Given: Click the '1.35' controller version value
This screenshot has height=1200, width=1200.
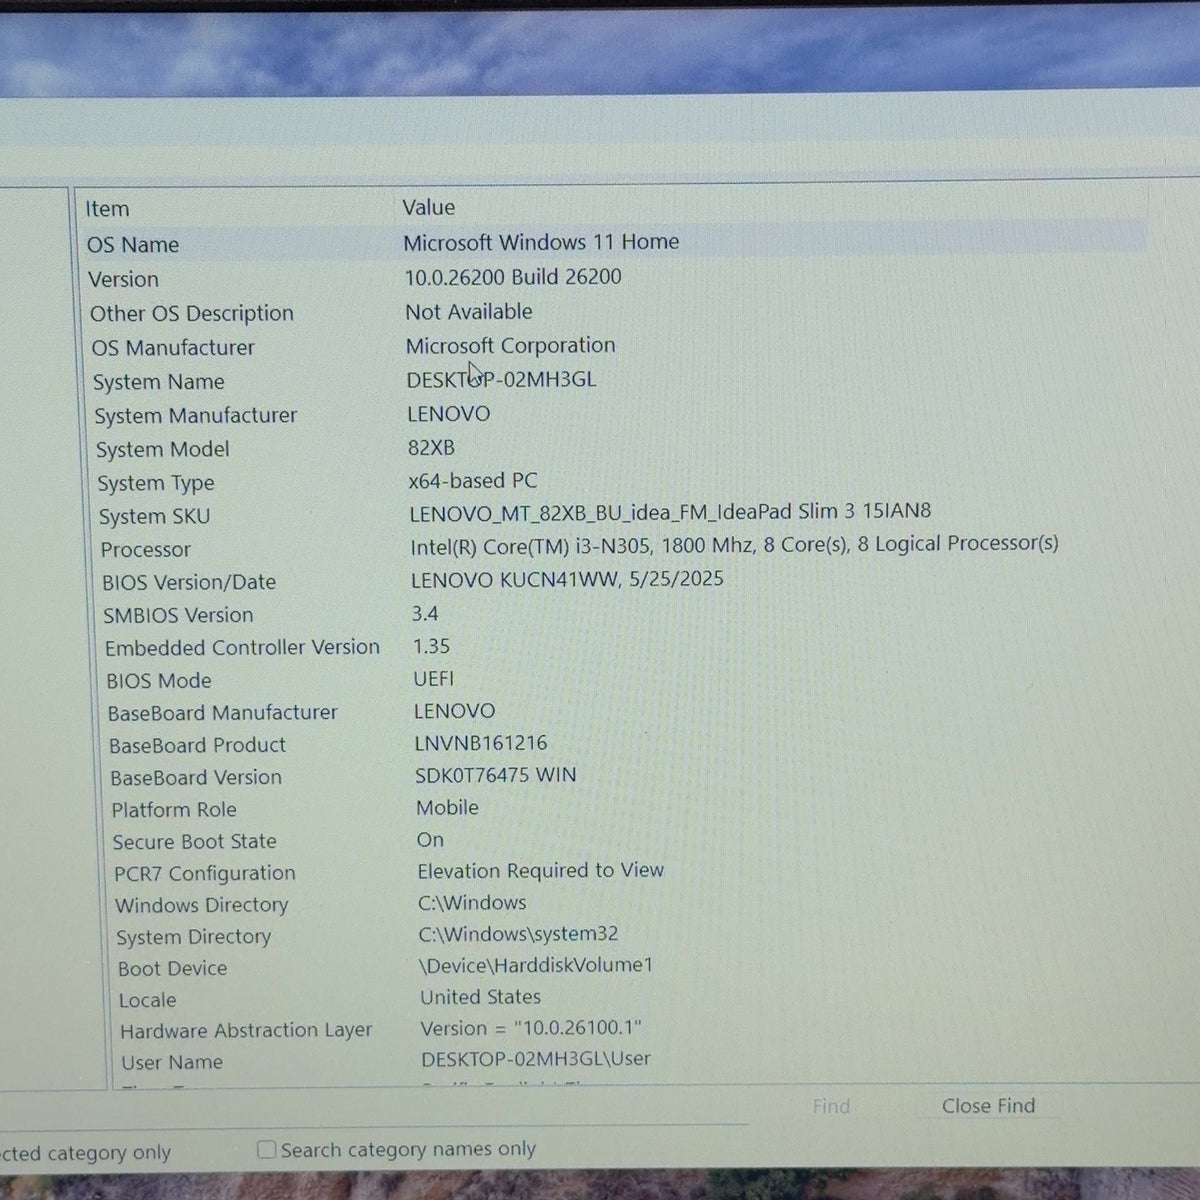Looking at the screenshot, I should pyautogui.click(x=432, y=646).
